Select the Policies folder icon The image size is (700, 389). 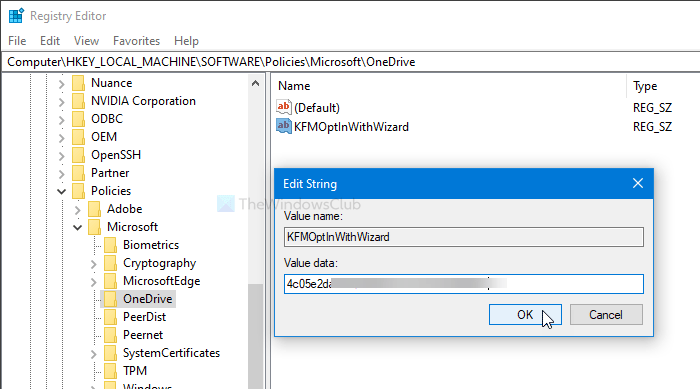78,191
